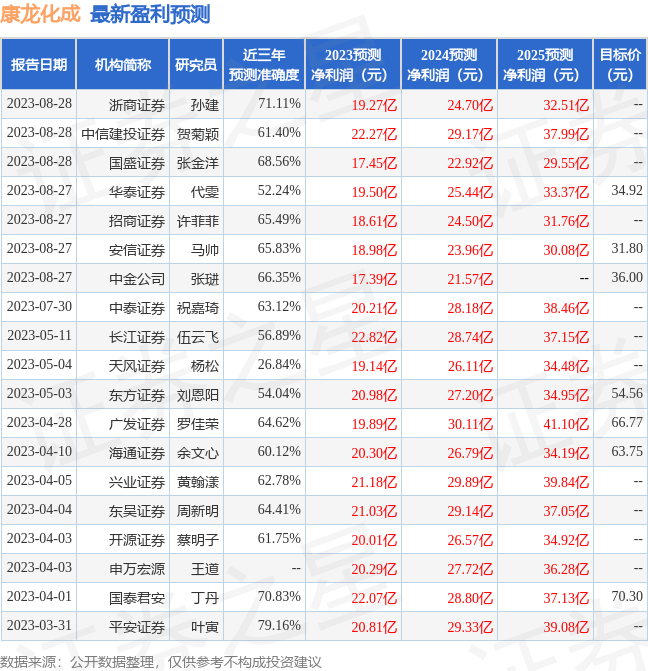Click 安信证券 2025 profit 30.08亿
The width and height of the screenshot is (648, 671).
point(566,250)
